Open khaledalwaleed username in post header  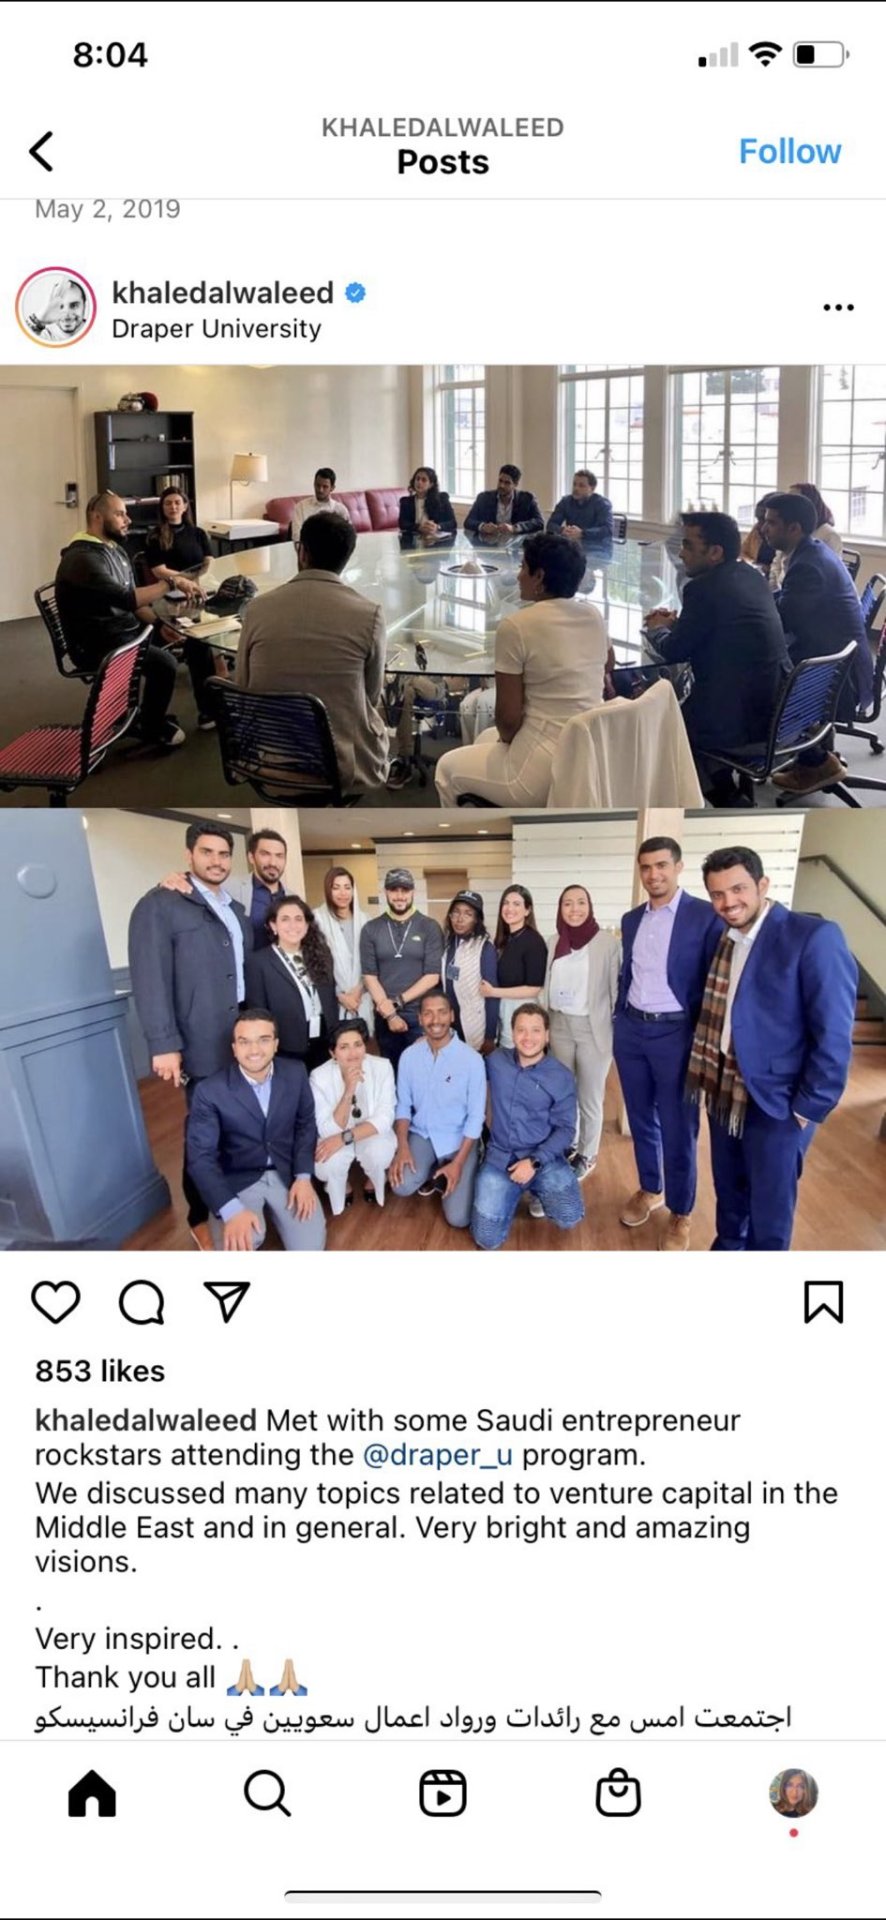click(223, 292)
